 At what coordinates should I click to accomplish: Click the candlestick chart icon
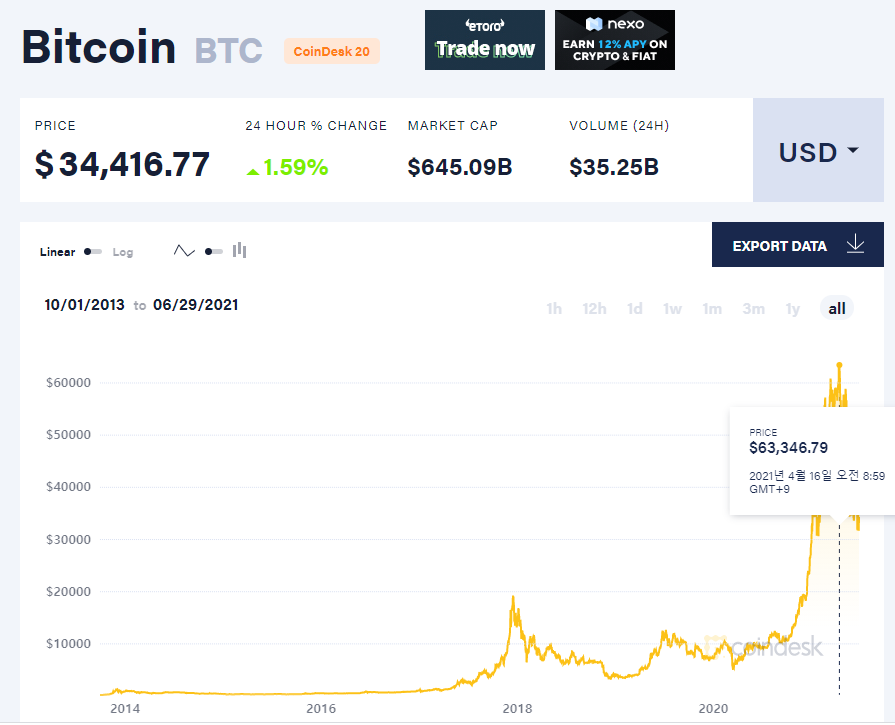coord(240,250)
